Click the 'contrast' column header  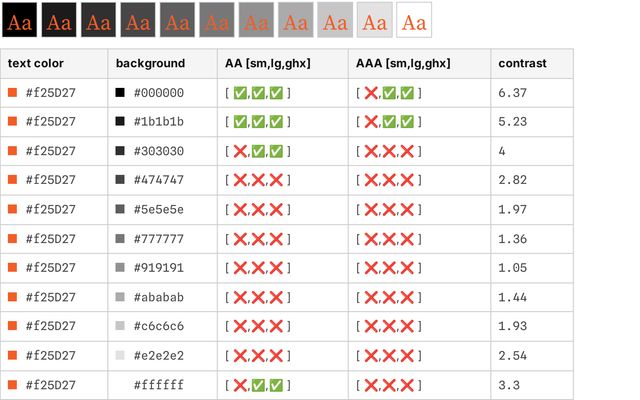click(522, 64)
